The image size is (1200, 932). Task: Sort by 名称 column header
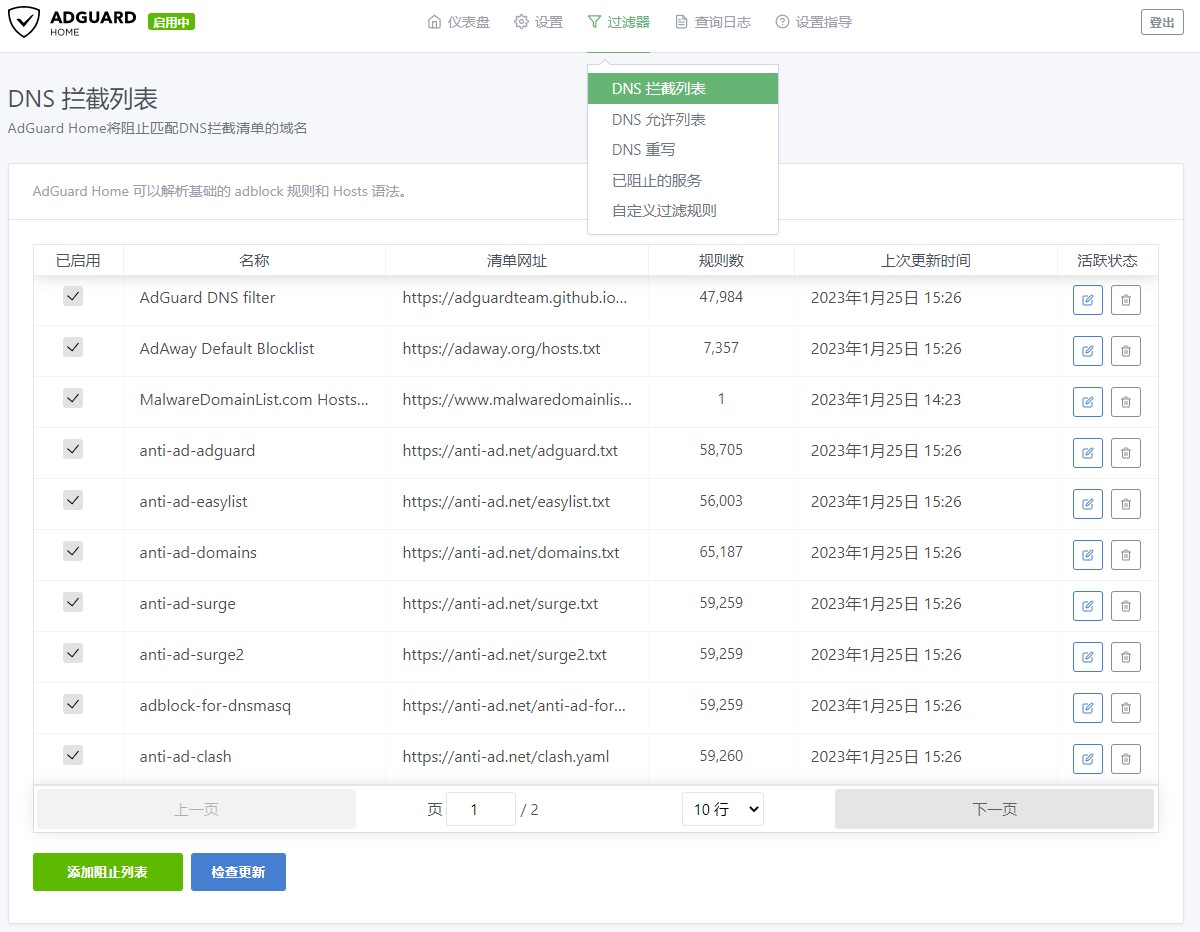click(255, 260)
